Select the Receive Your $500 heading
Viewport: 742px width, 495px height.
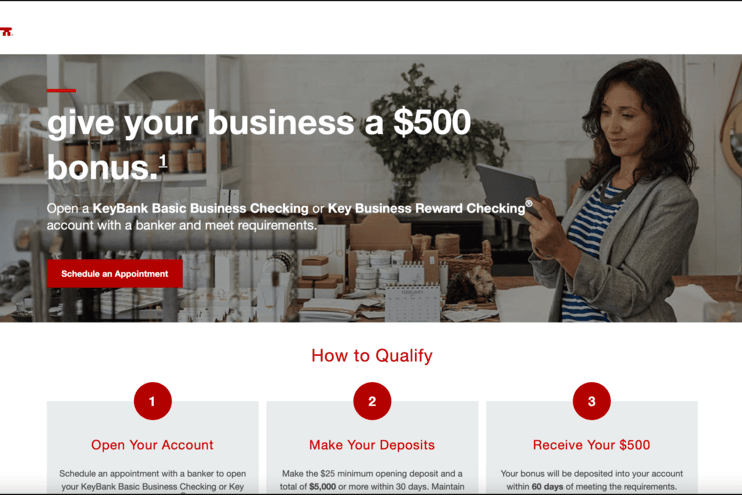pos(592,445)
